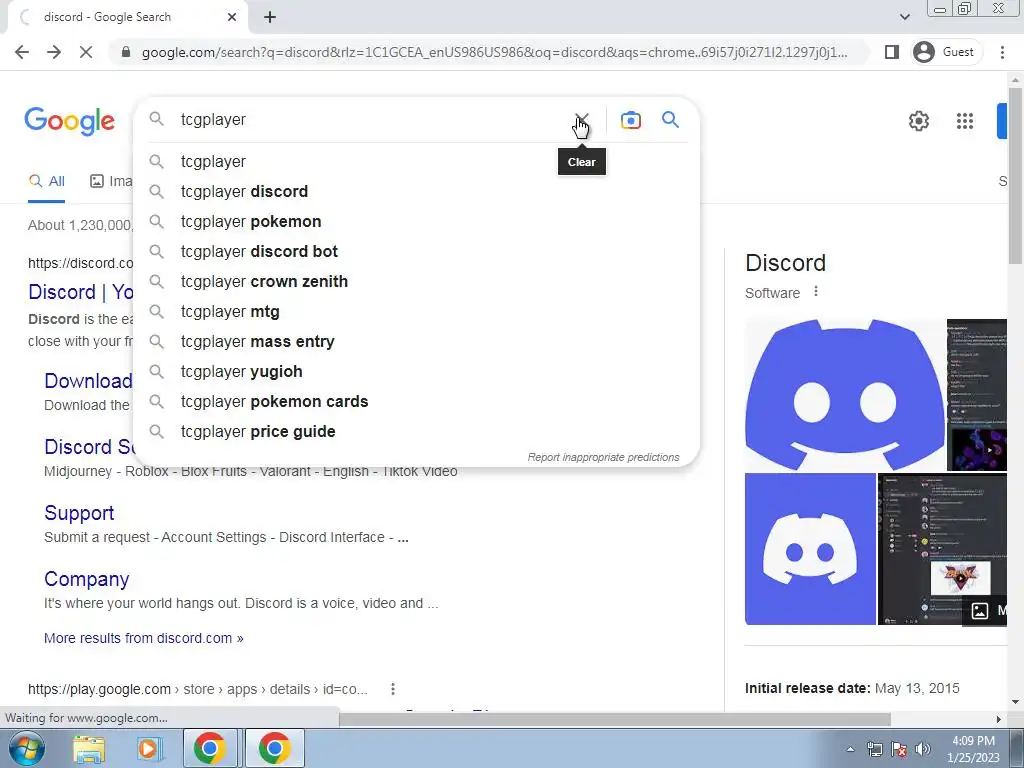Viewport: 1024px width, 768px height.
Task: Open Discord panel more options
Action: [x=816, y=292]
